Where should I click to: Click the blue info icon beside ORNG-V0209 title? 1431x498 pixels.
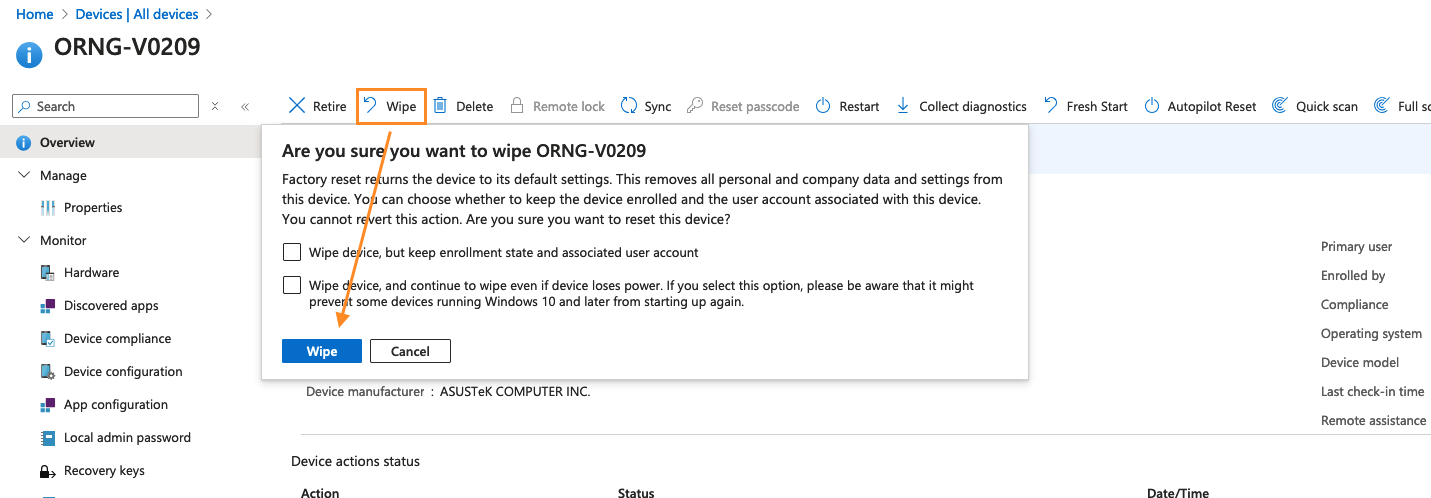coord(30,53)
